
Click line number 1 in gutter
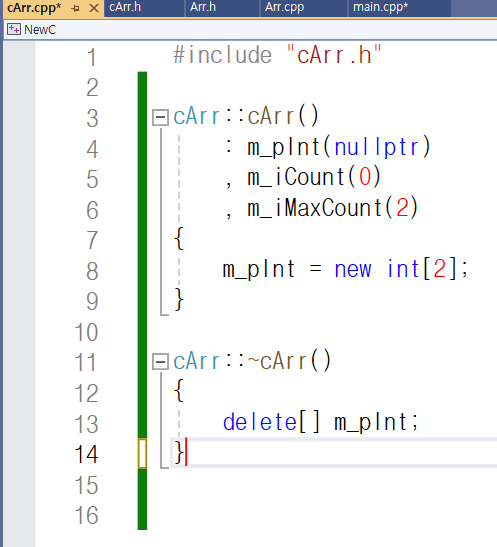click(x=91, y=57)
